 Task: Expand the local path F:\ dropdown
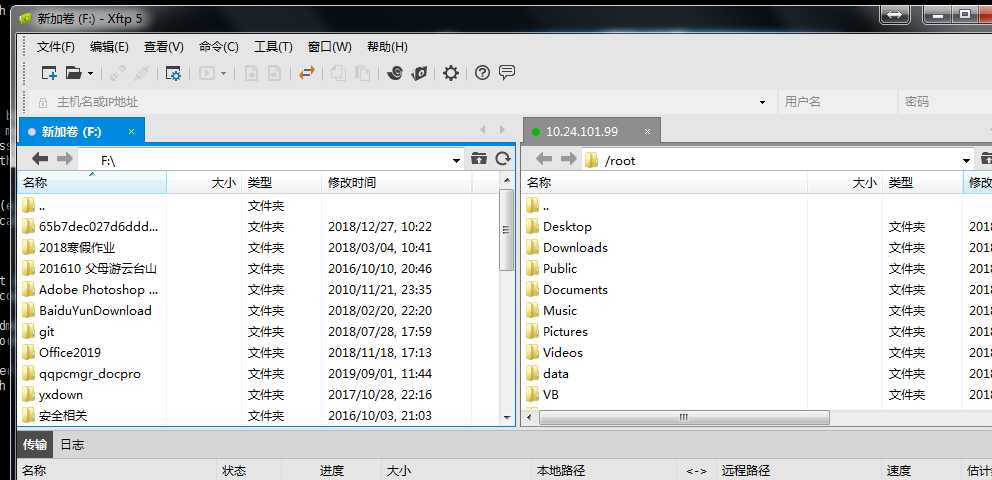456,161
